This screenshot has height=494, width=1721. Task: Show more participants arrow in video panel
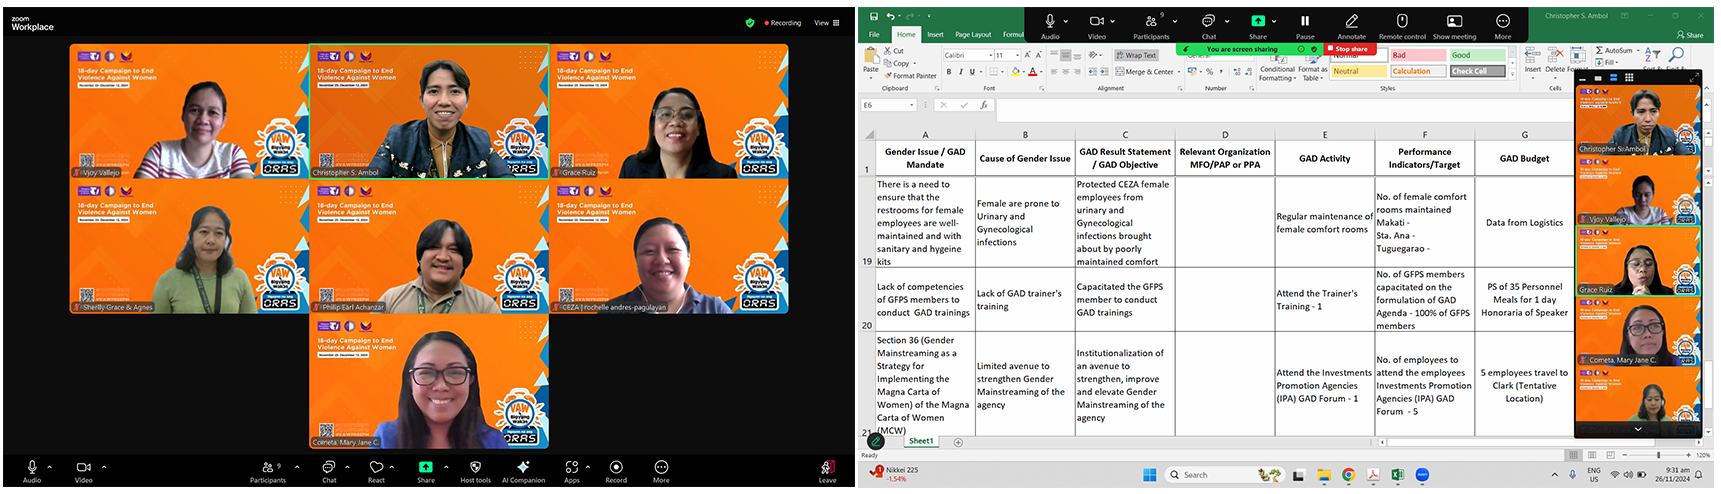(1638, 429)
